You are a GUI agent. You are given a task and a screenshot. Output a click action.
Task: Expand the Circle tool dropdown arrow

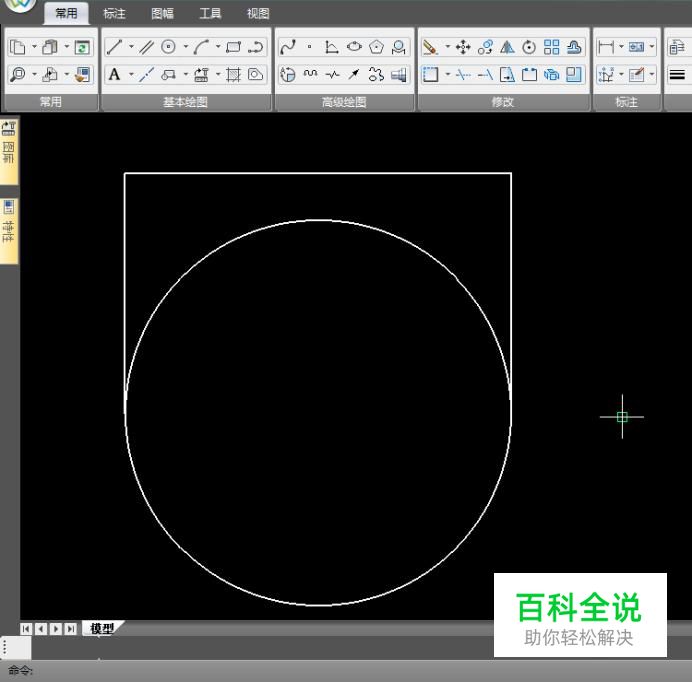click(x=186, y=46)
